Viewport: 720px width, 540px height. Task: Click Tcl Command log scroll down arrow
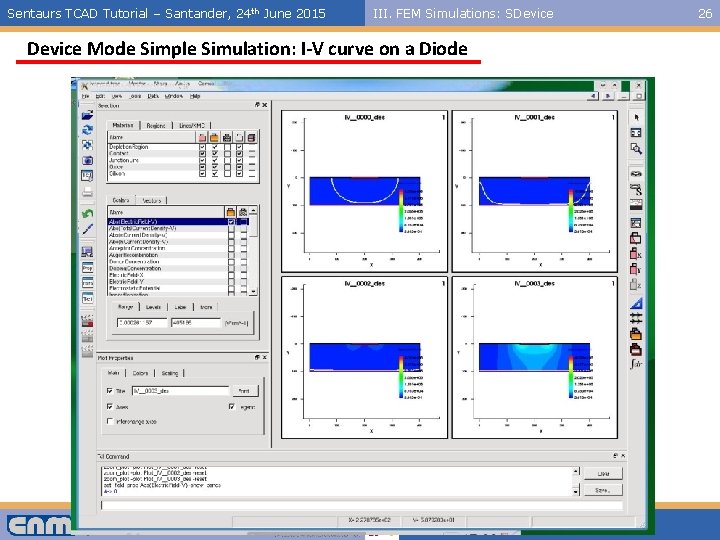pyautogui.click(x=576, y=491)
